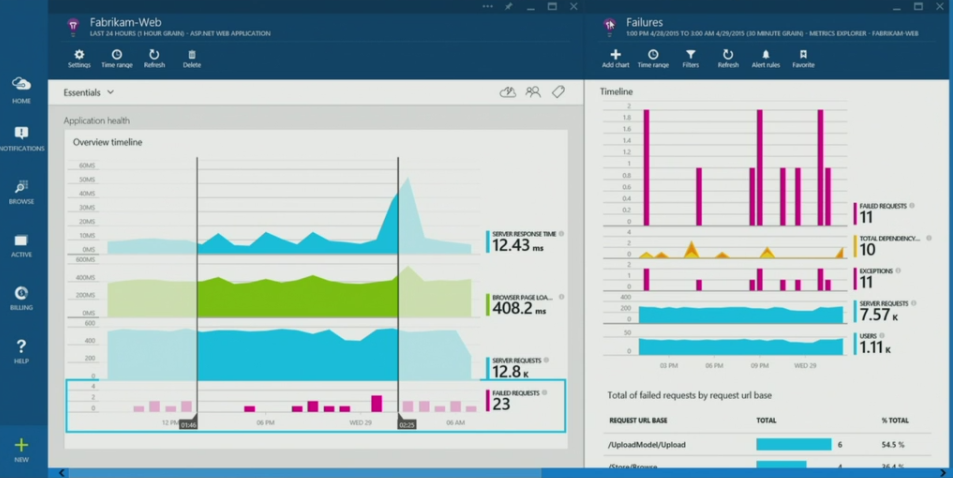Open Filters in the Failures toolbar
953x478 pixels.
point(690,58)
